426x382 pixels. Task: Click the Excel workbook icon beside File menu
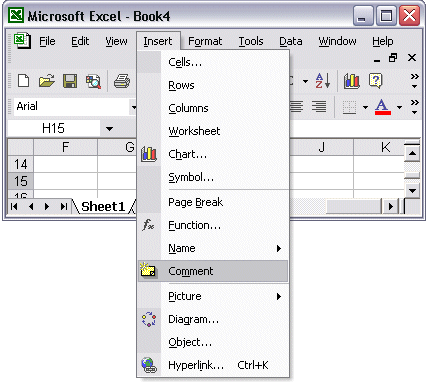point(22,41)
